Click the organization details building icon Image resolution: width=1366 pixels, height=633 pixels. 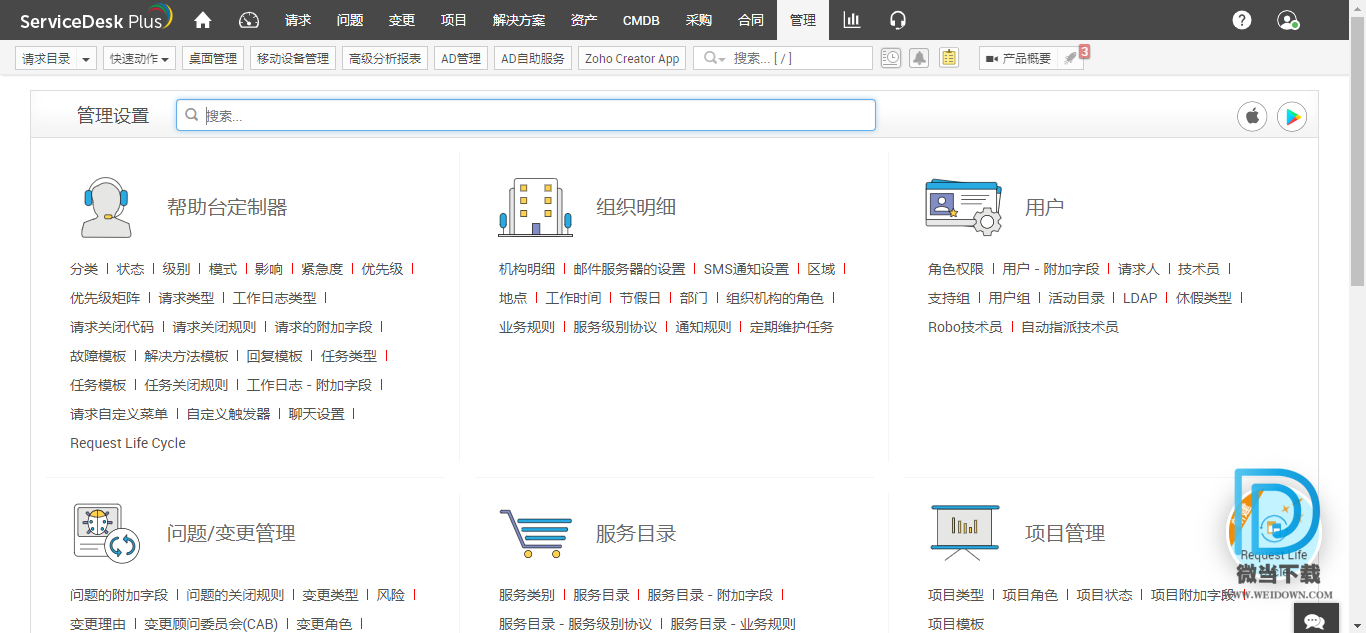pos(535,207)
